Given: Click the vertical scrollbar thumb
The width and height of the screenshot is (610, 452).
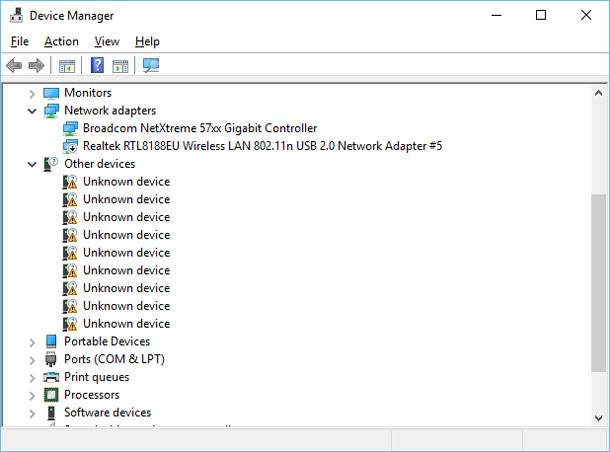Looking at the screenshot, I should [599, 282].
